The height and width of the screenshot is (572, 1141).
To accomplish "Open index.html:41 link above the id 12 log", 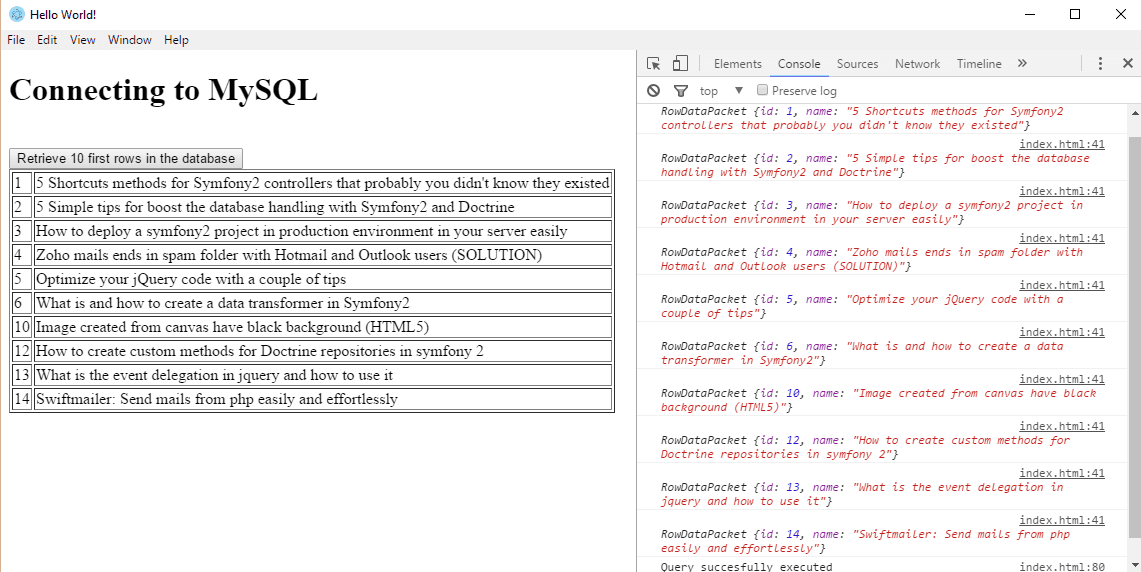I will 1062,426.
